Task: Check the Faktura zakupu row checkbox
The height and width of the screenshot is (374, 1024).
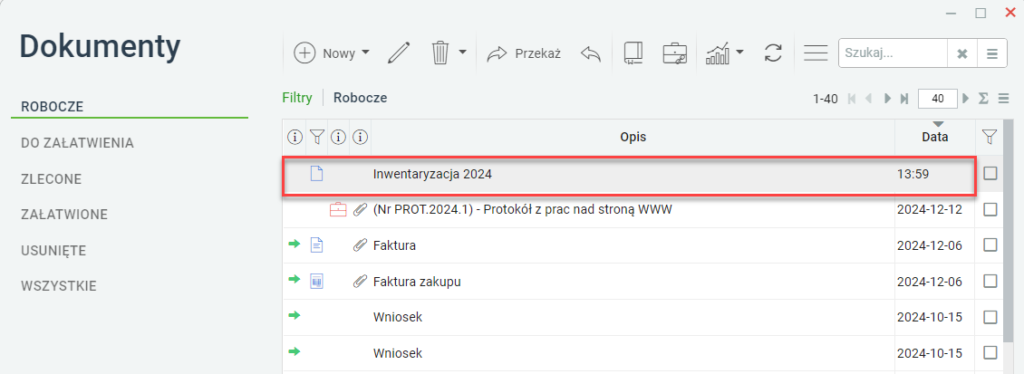Action: coord(991,281)
